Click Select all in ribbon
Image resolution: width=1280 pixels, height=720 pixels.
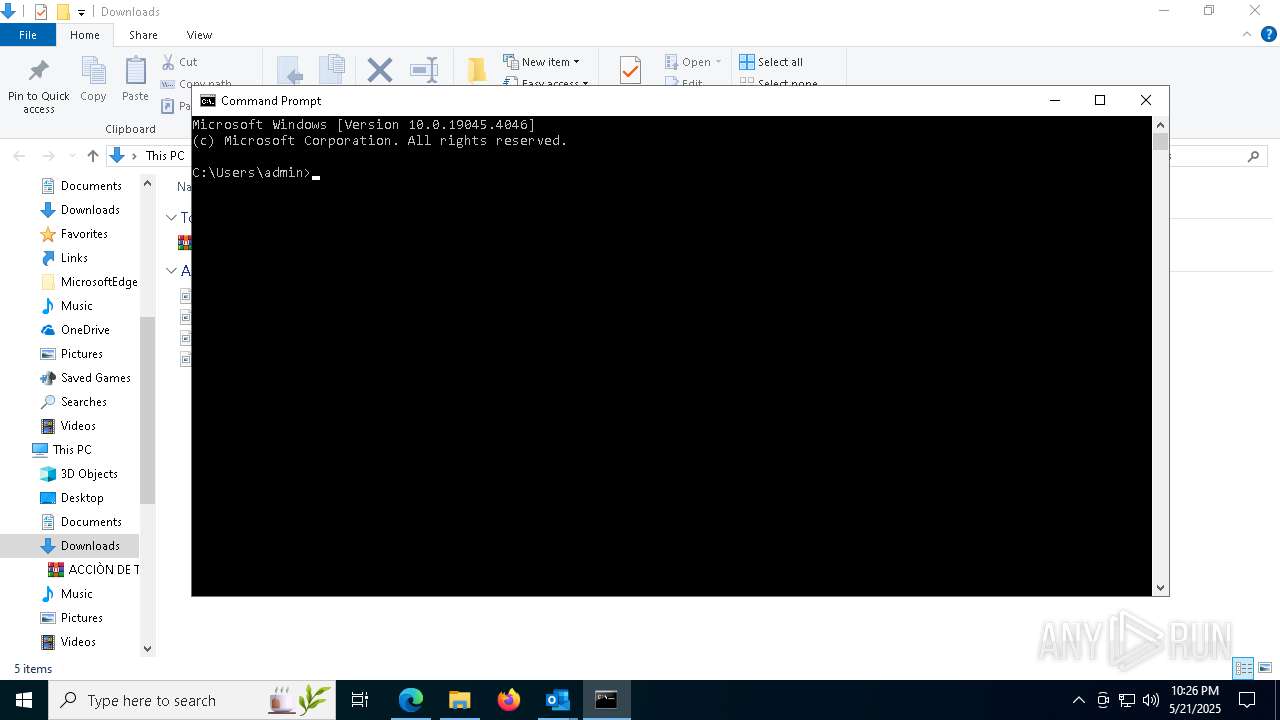pos(771,62)
